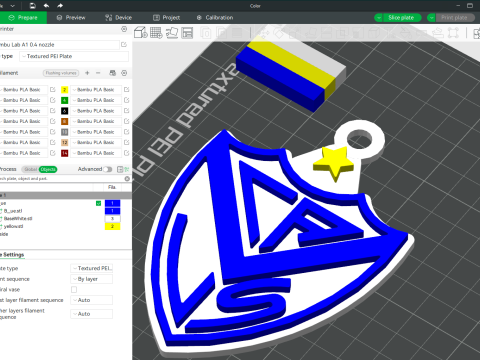Viewport: 480px width, 360px height.
Task: Change filament cell 3 for BaseWhite.stl
Action: pos(112,219)
